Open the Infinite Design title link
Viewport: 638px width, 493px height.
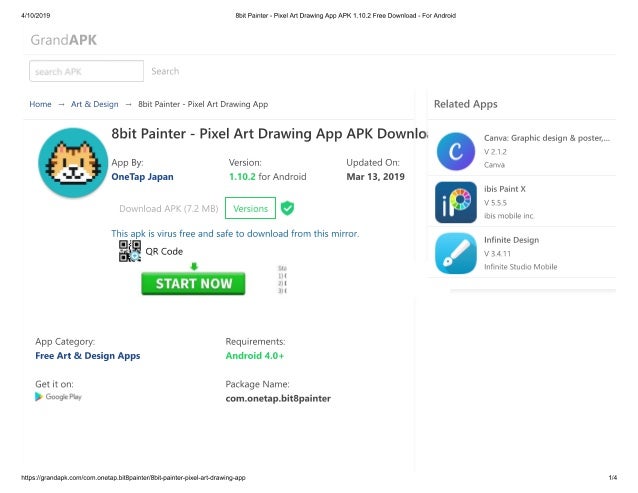511,240
